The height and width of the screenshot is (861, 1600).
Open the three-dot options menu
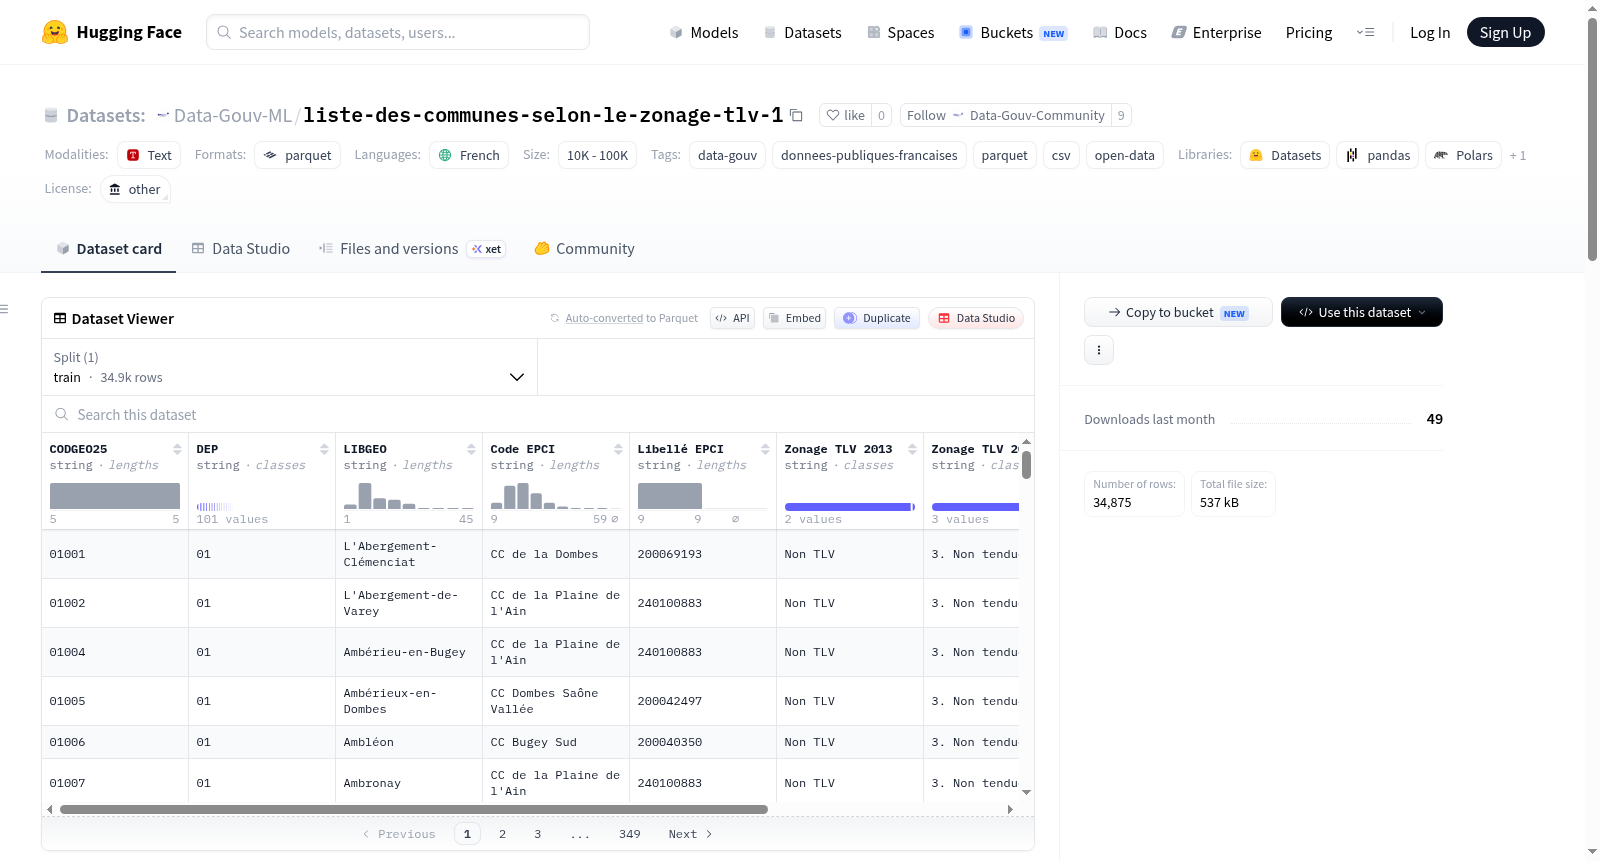pos(1099,350)
